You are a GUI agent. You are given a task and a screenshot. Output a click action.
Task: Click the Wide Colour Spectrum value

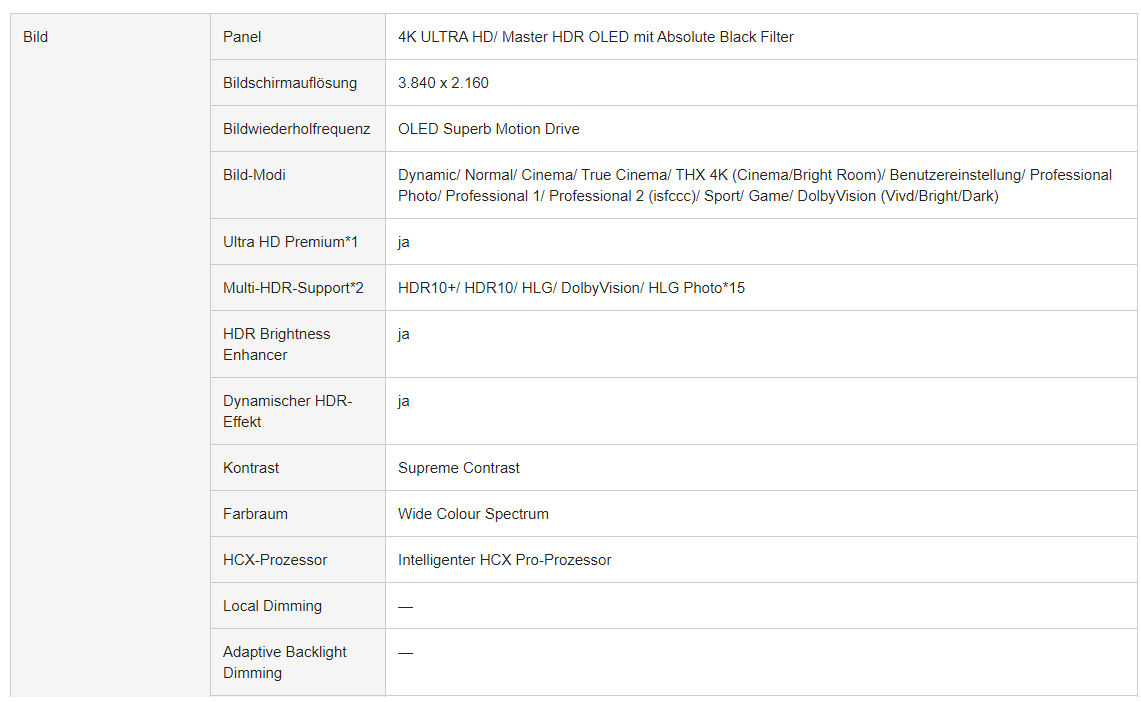click(473, 514)
